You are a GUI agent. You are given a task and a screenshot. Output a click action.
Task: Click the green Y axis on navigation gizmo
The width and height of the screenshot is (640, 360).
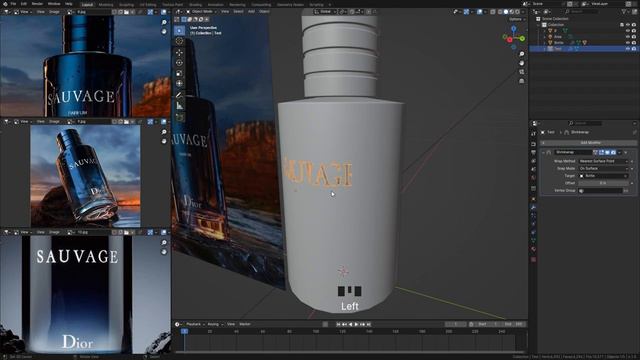pyautogui.click(x=522, y=38)
